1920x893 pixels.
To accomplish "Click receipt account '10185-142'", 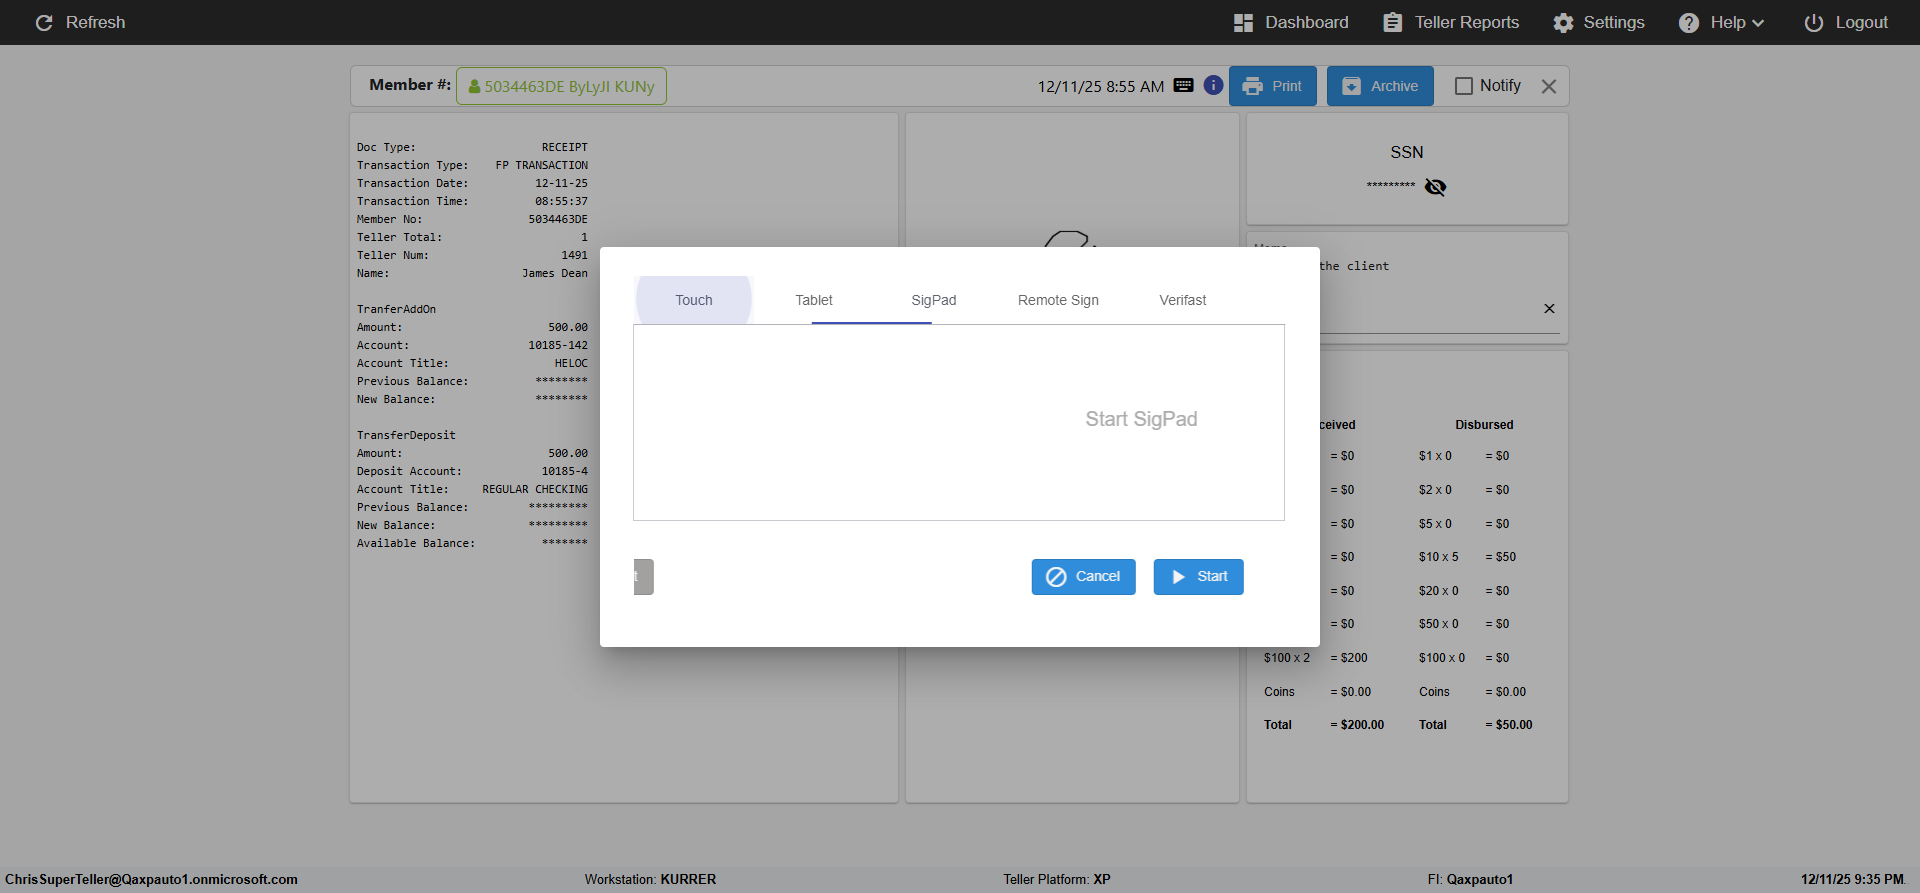I will tap(558, 346).
